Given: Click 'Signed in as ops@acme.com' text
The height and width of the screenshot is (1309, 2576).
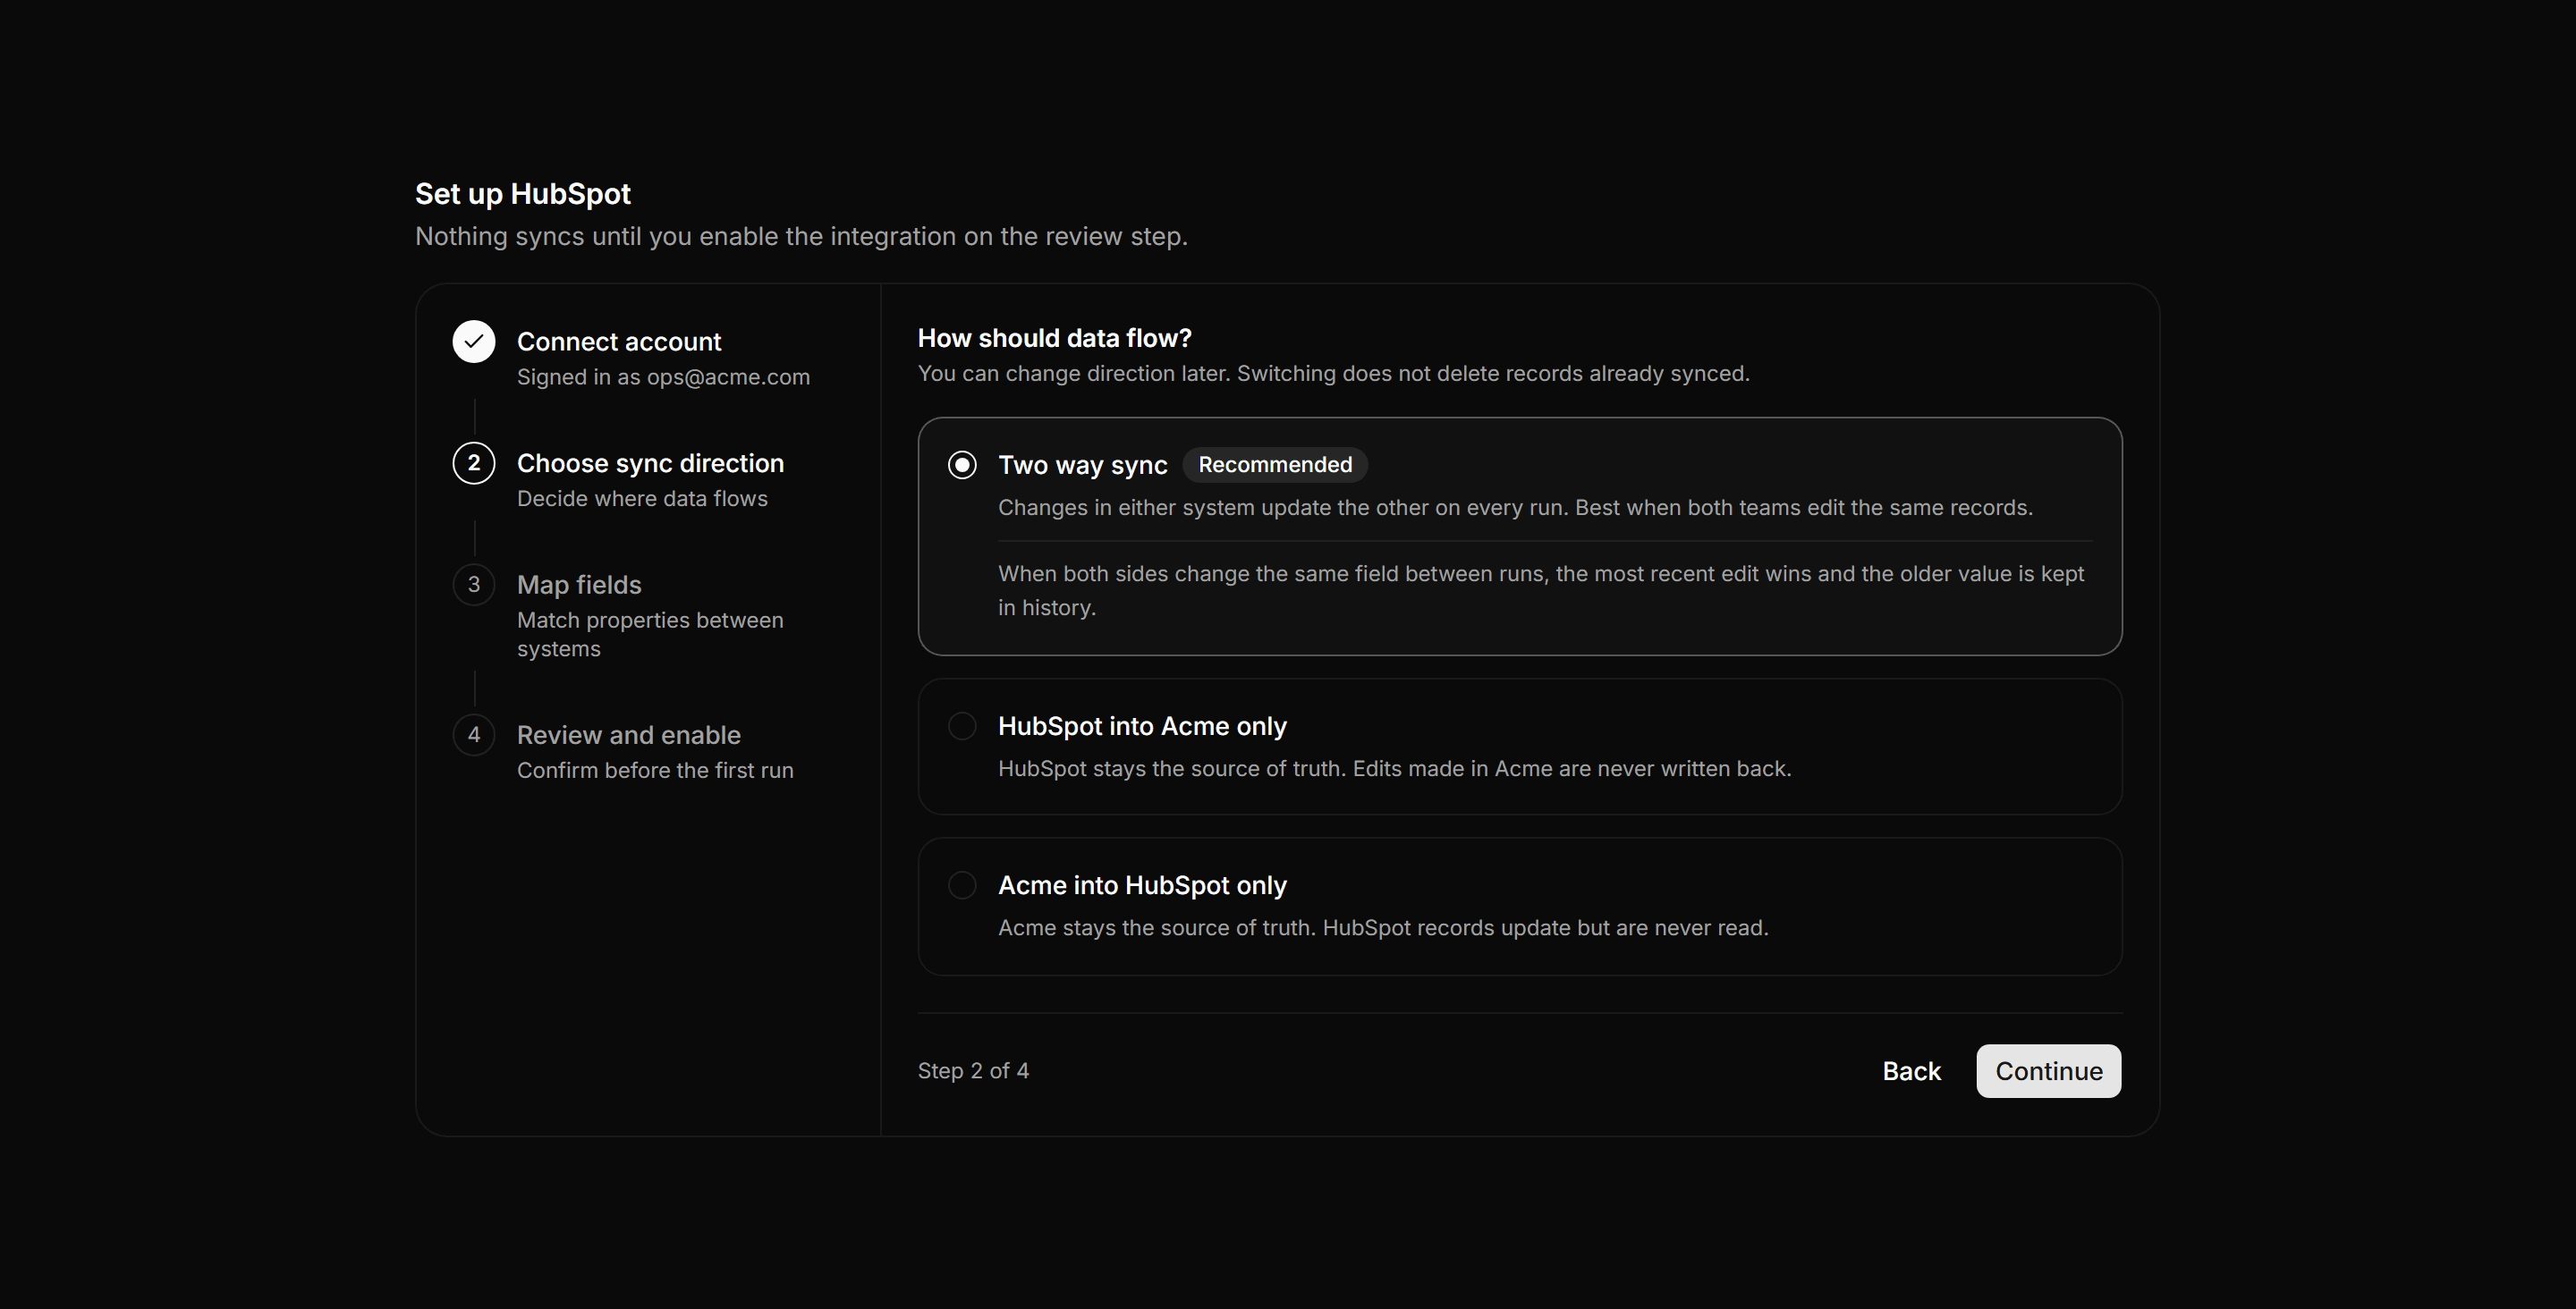Looking at the screenshot, I should click(663, 377).
